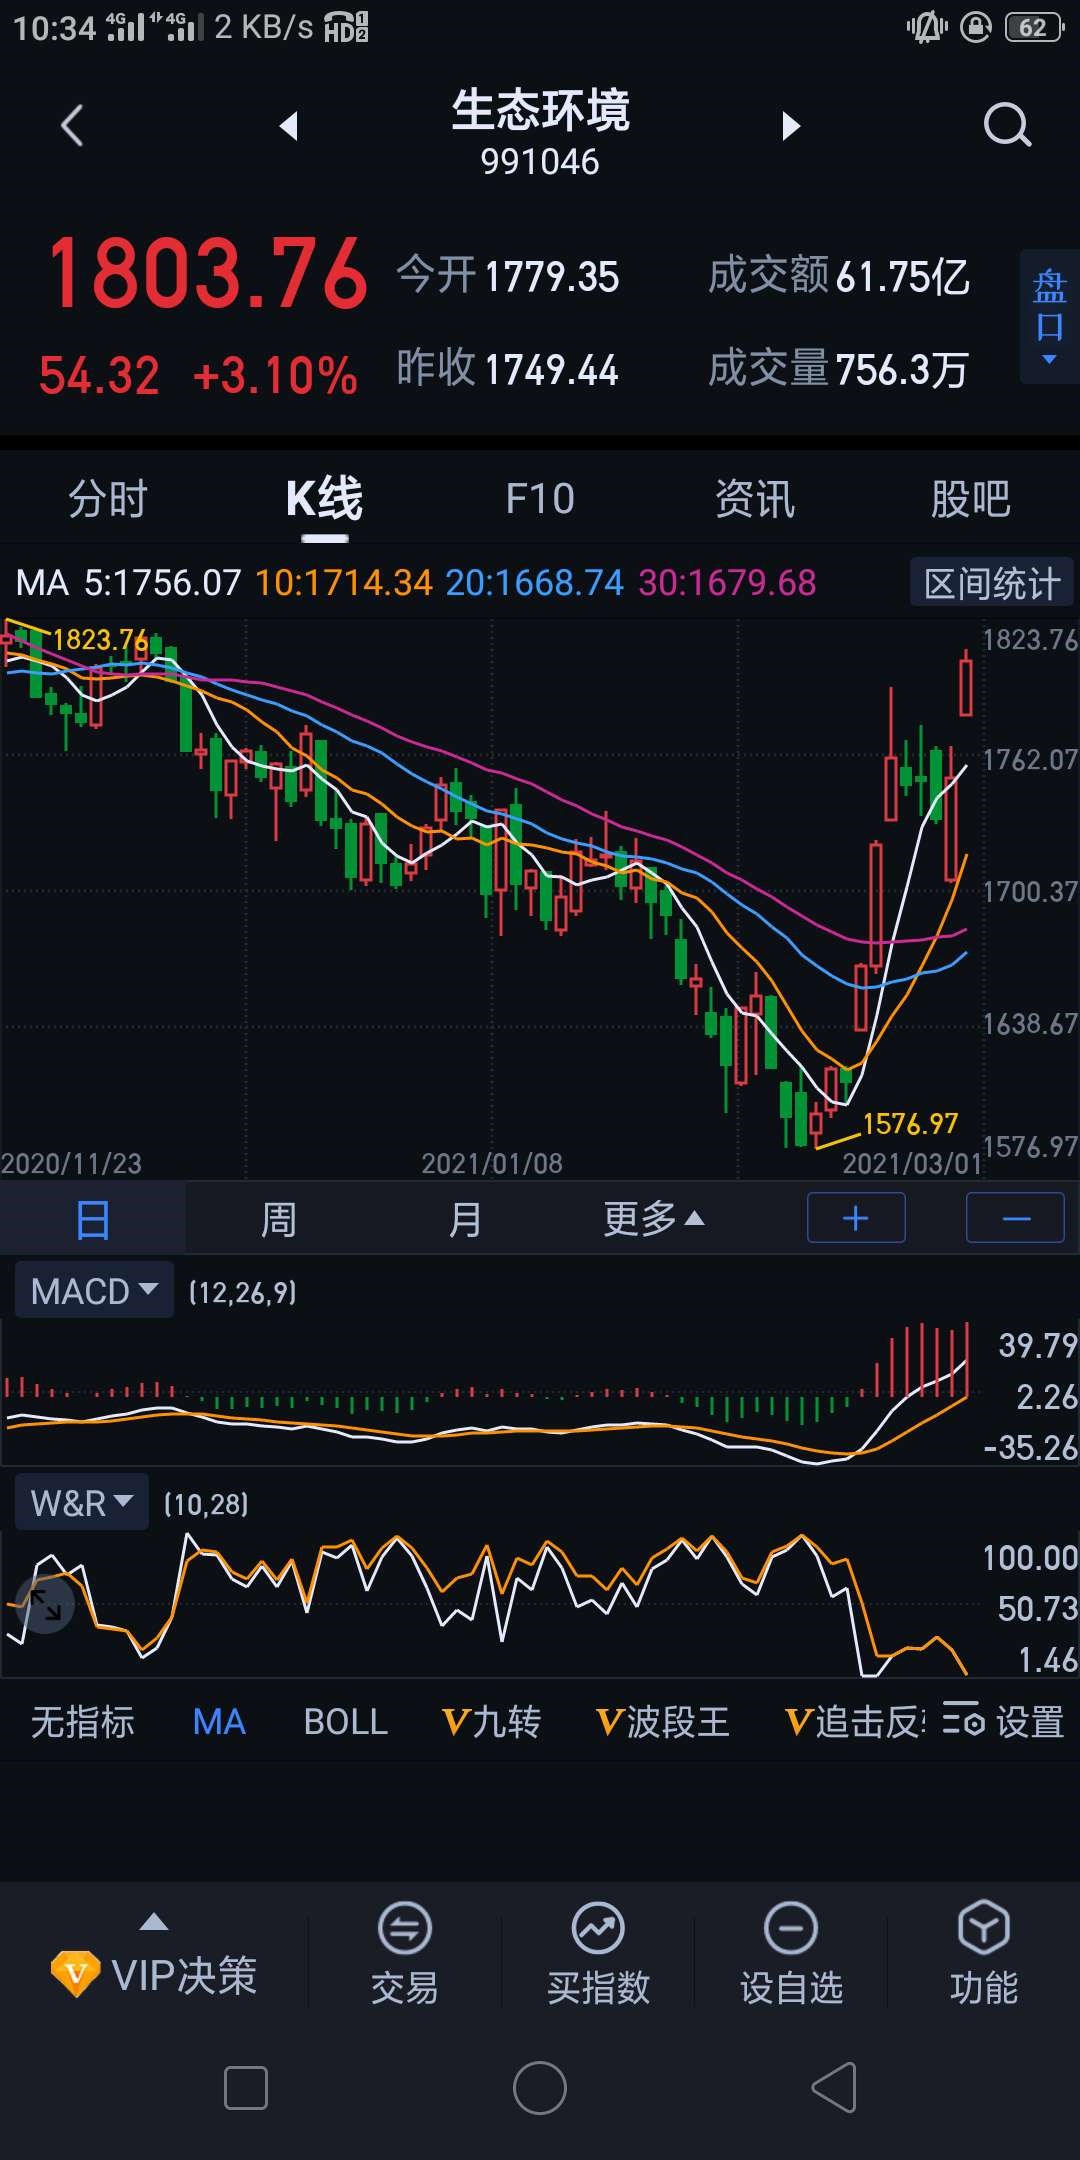Zoom out chart with minus button
The image size is (1080, 2160).
click(x=1015, y=1218)
